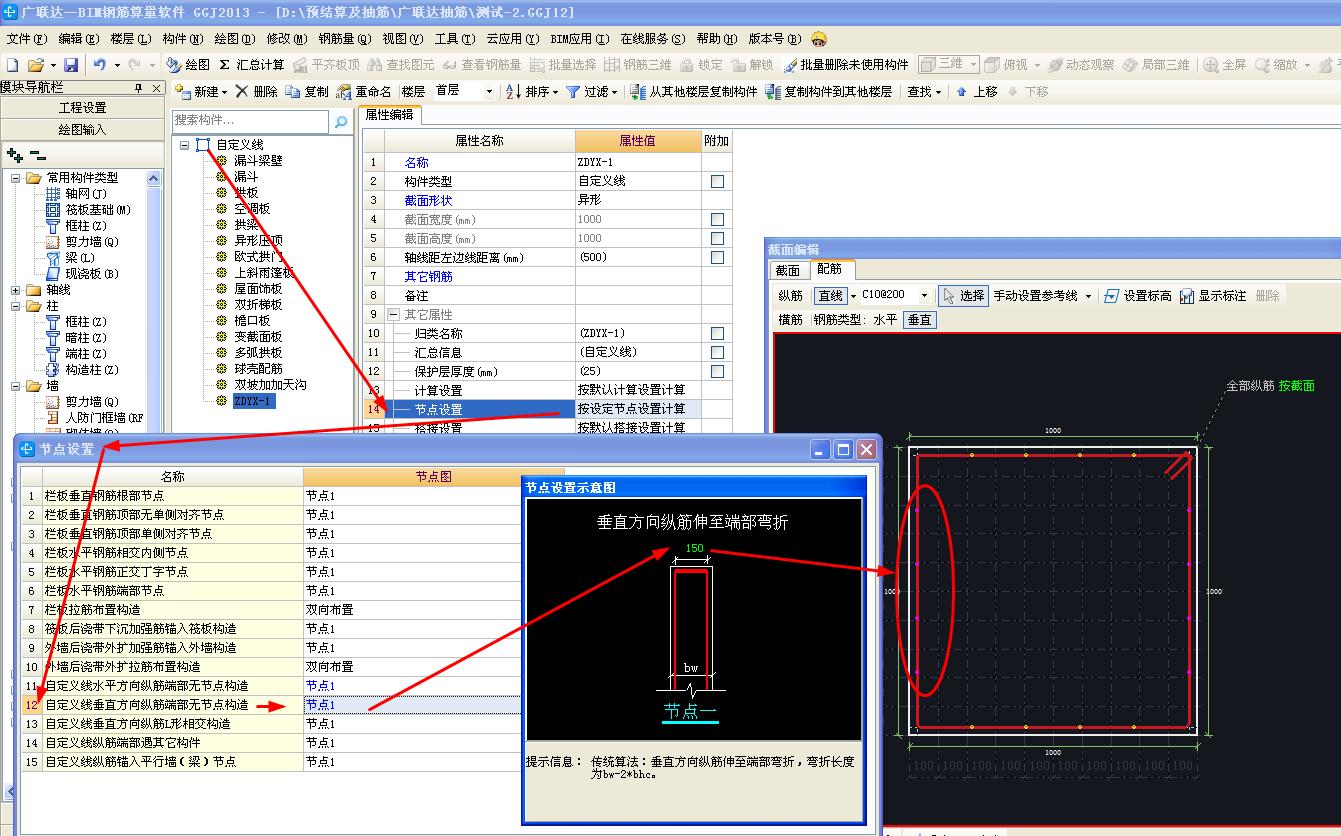Toggle 附加 checkbox for 轴线距左边线距离 row
1341x836 pixels.
tap(717, 258)
